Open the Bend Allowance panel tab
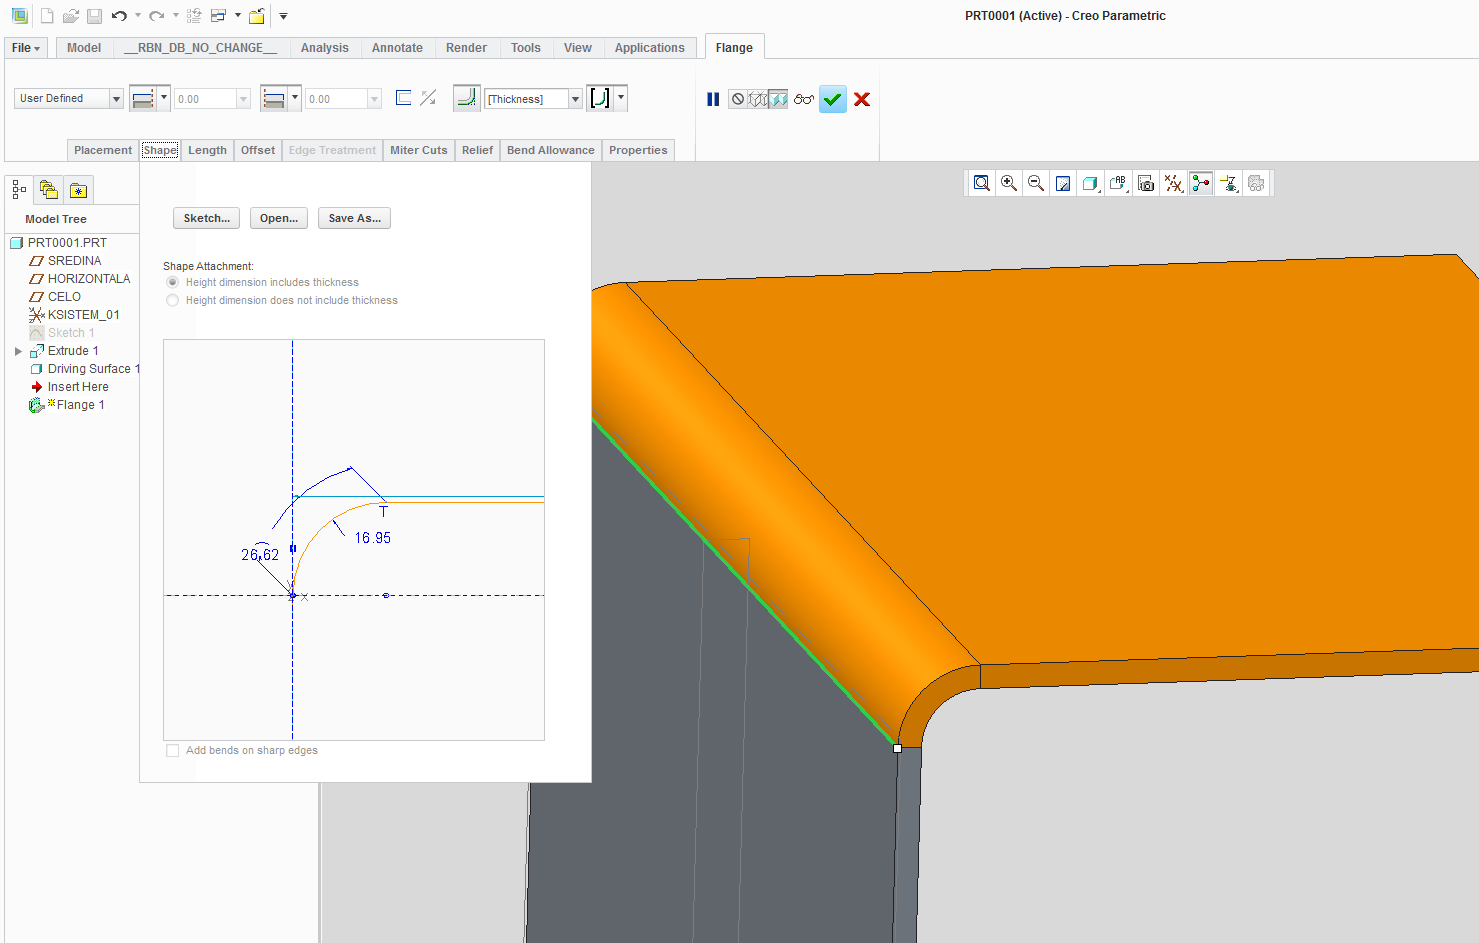Image resolution: width=1479 pixels, height=943 pixels. point(551,150)
